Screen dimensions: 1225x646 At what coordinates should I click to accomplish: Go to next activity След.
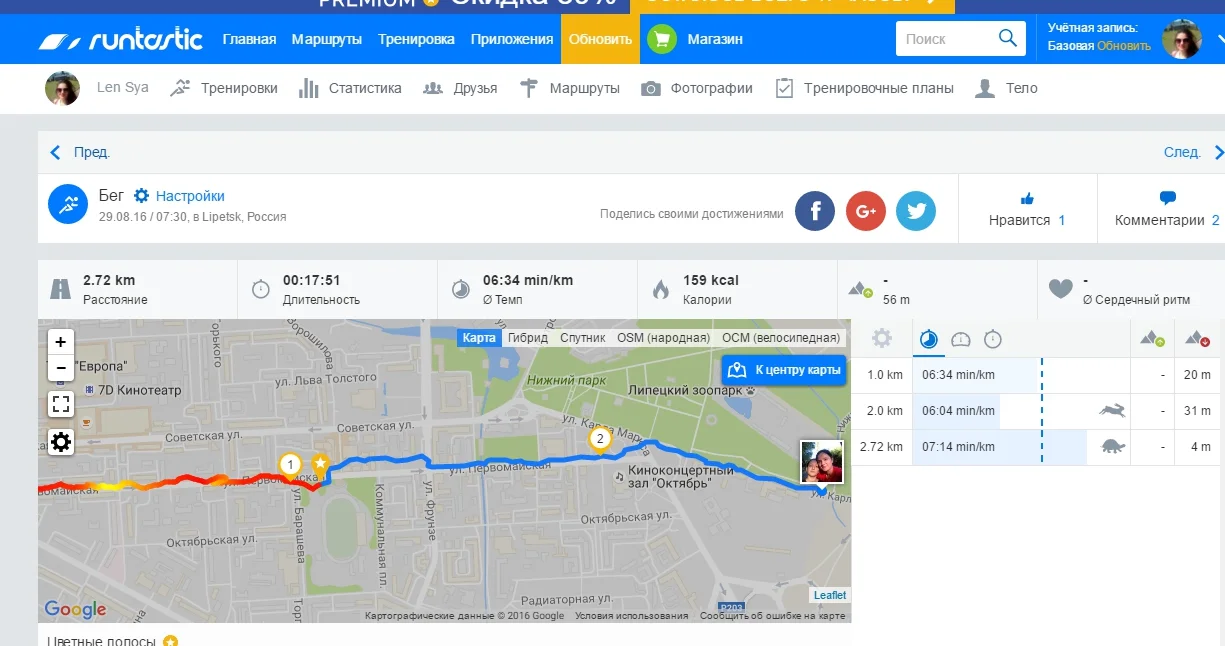pyautogui.click(x=1193, y=153)
